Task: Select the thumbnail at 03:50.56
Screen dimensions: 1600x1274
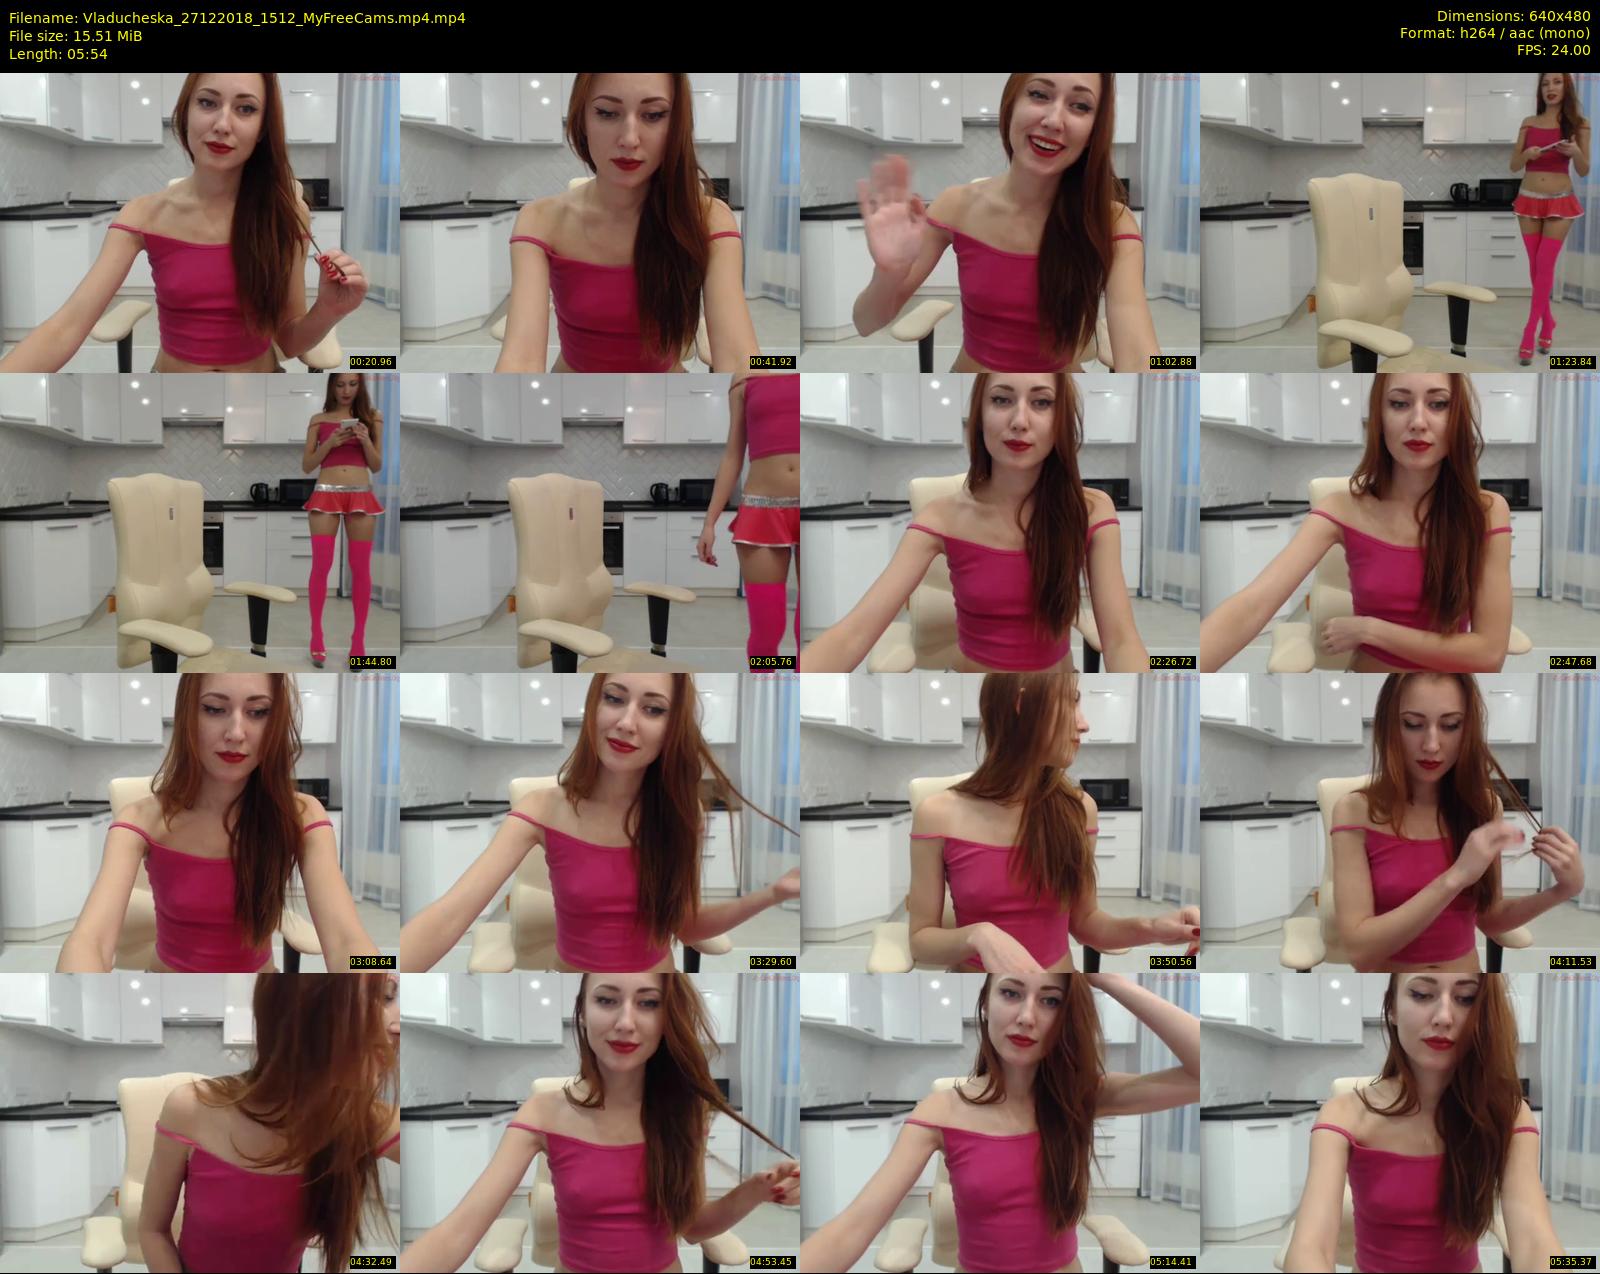Action: (x=1000, y=822)
